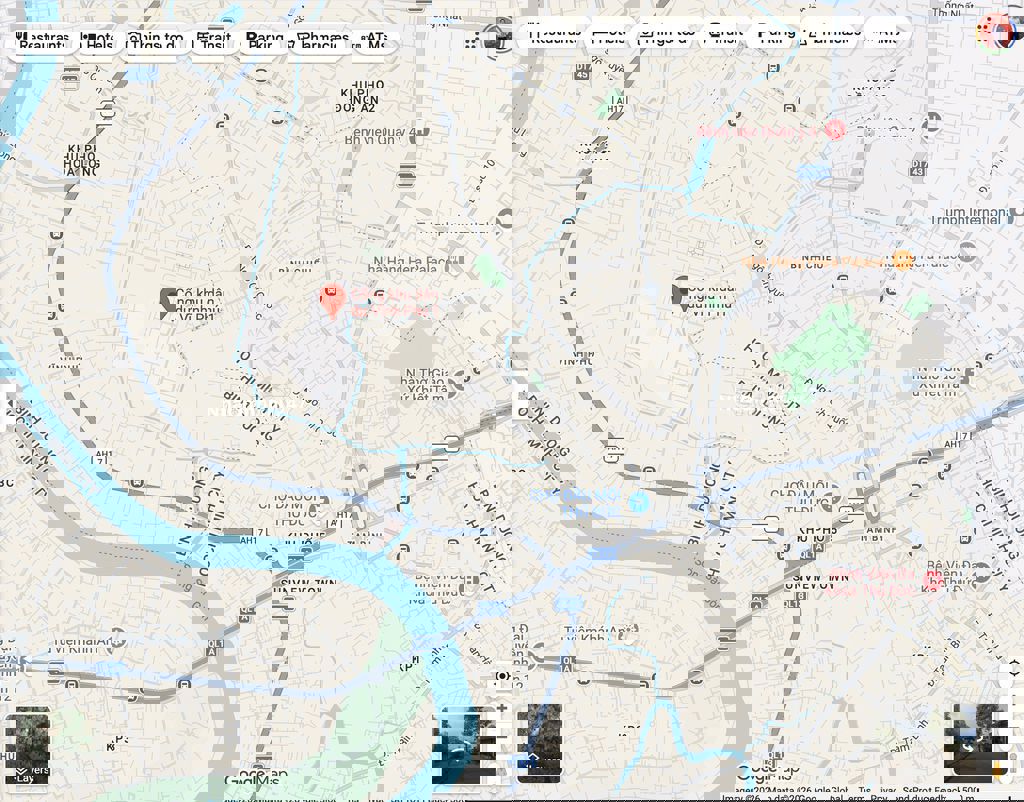The width and height of the screenshot is (1024, 802).
Task: Click the green park area on right map
Action: click(822, 350)
